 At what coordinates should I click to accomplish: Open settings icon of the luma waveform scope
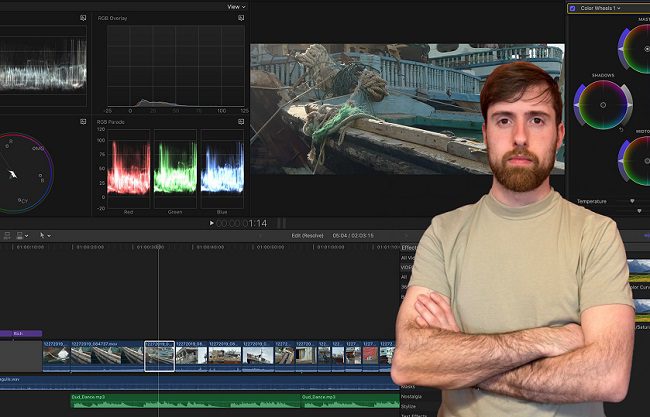pos(83,18)
